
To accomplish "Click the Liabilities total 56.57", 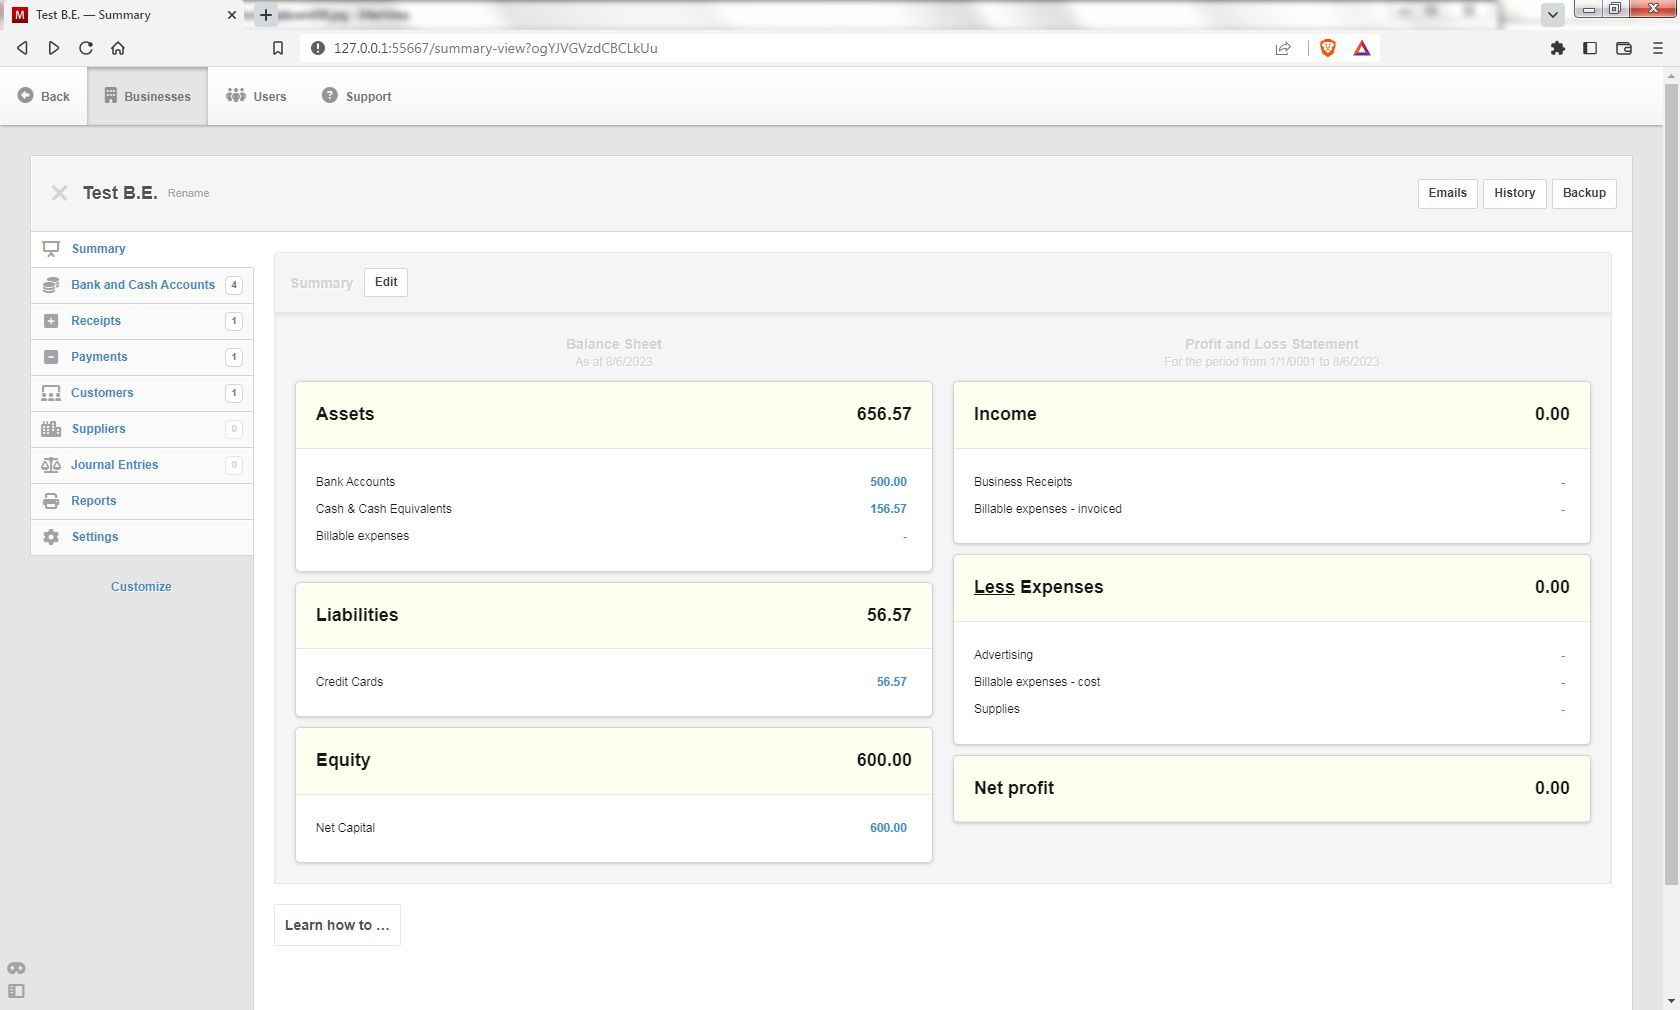I will coord(889,615).
